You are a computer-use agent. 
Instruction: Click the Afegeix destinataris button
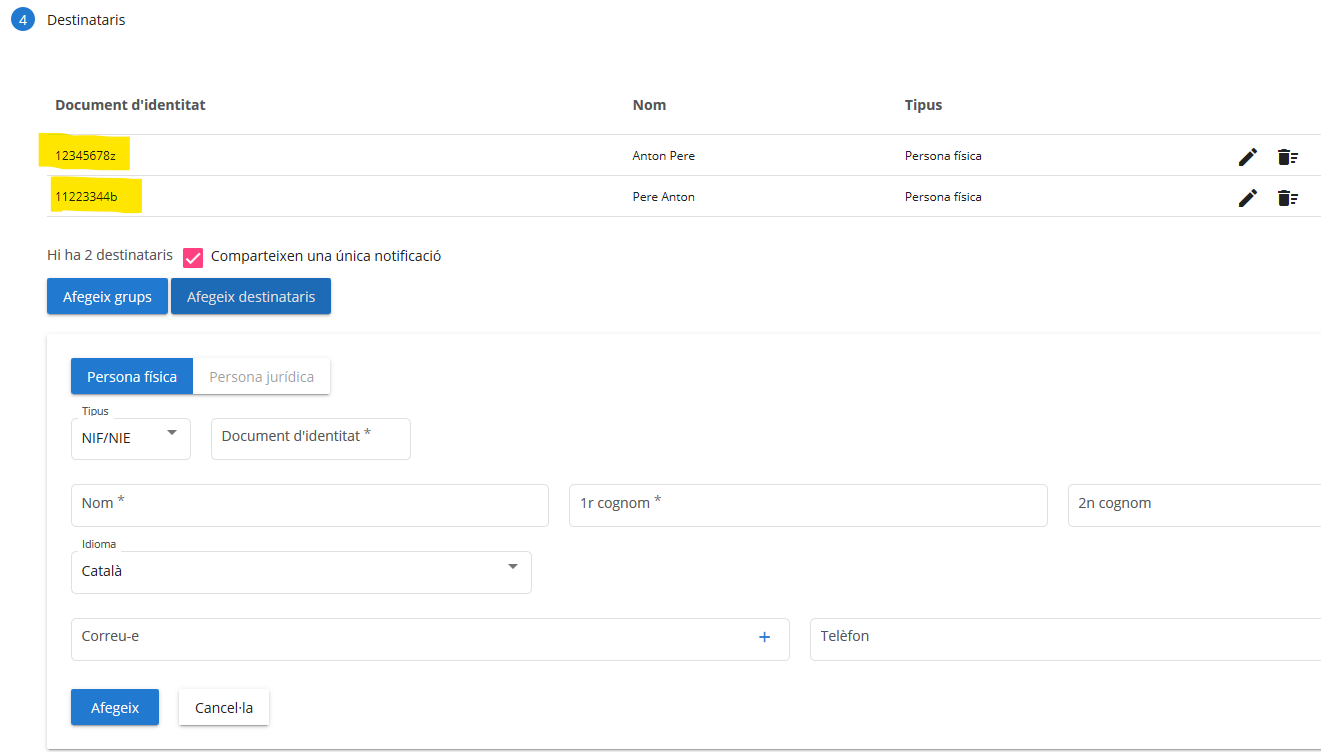click(x=251, y=297)
